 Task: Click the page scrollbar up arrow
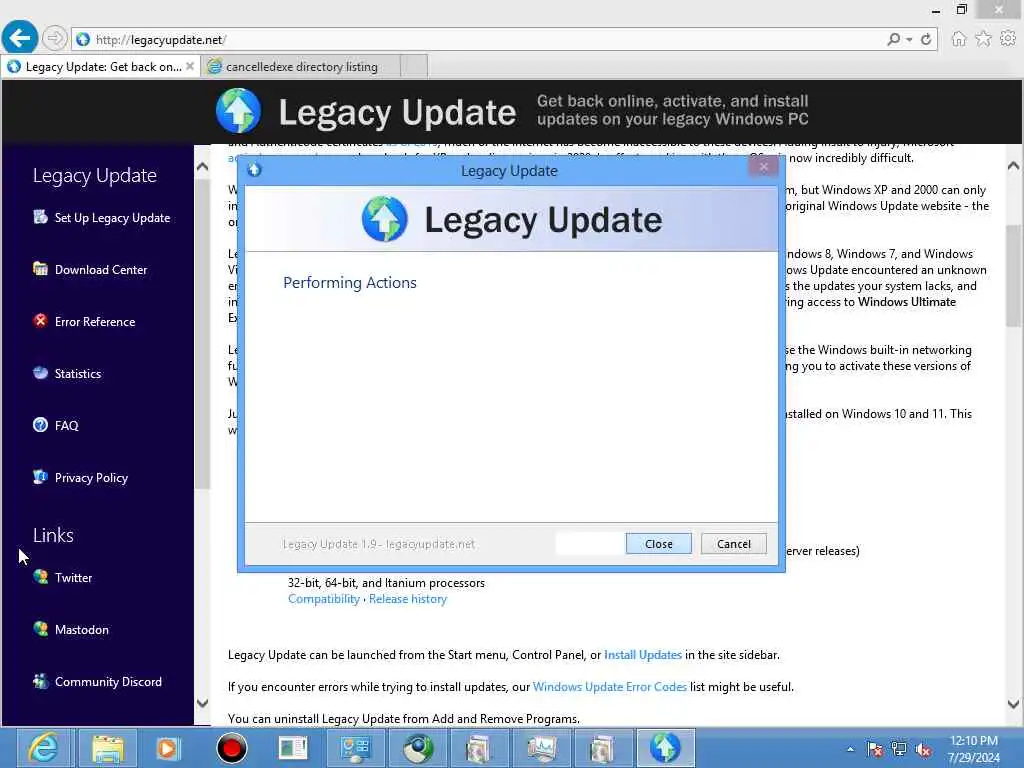pos(1013,166)
